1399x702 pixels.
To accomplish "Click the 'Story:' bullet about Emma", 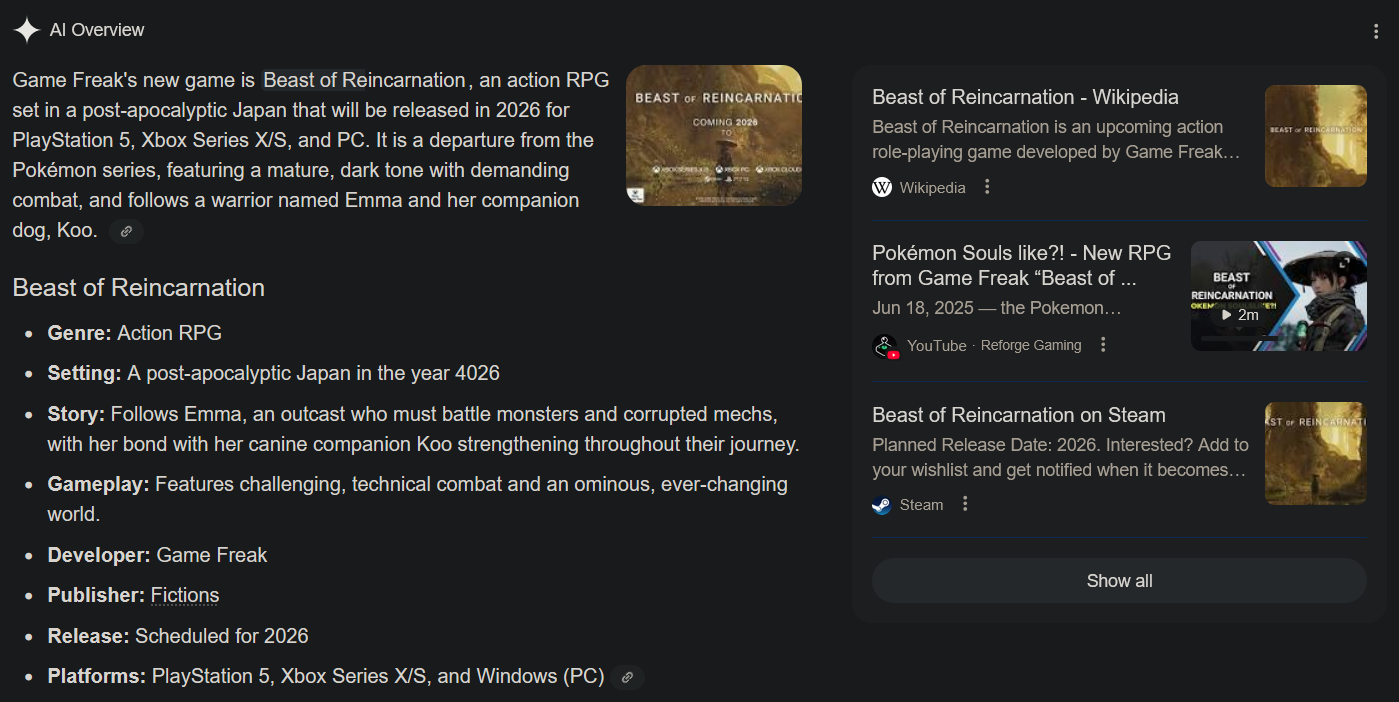I will click(x=424, y=429).
